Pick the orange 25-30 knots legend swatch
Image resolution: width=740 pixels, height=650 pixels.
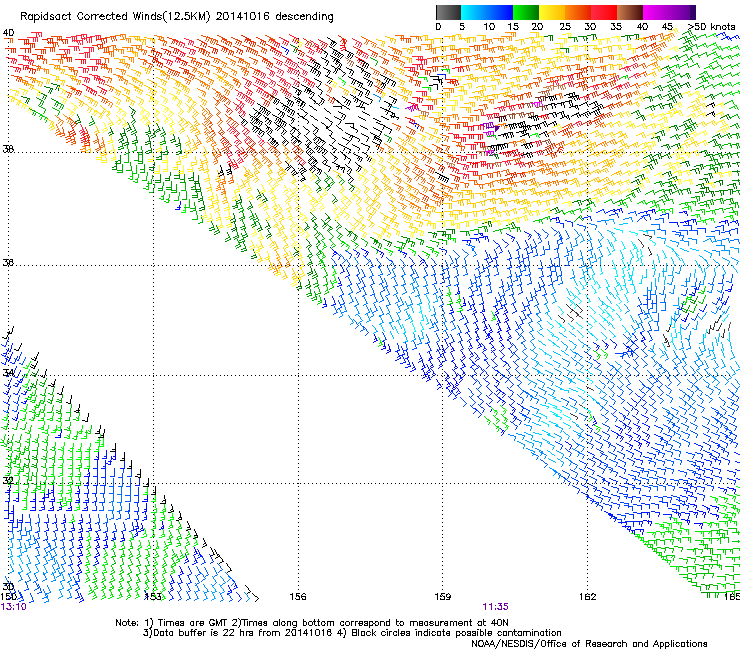(x=578, y=12)
